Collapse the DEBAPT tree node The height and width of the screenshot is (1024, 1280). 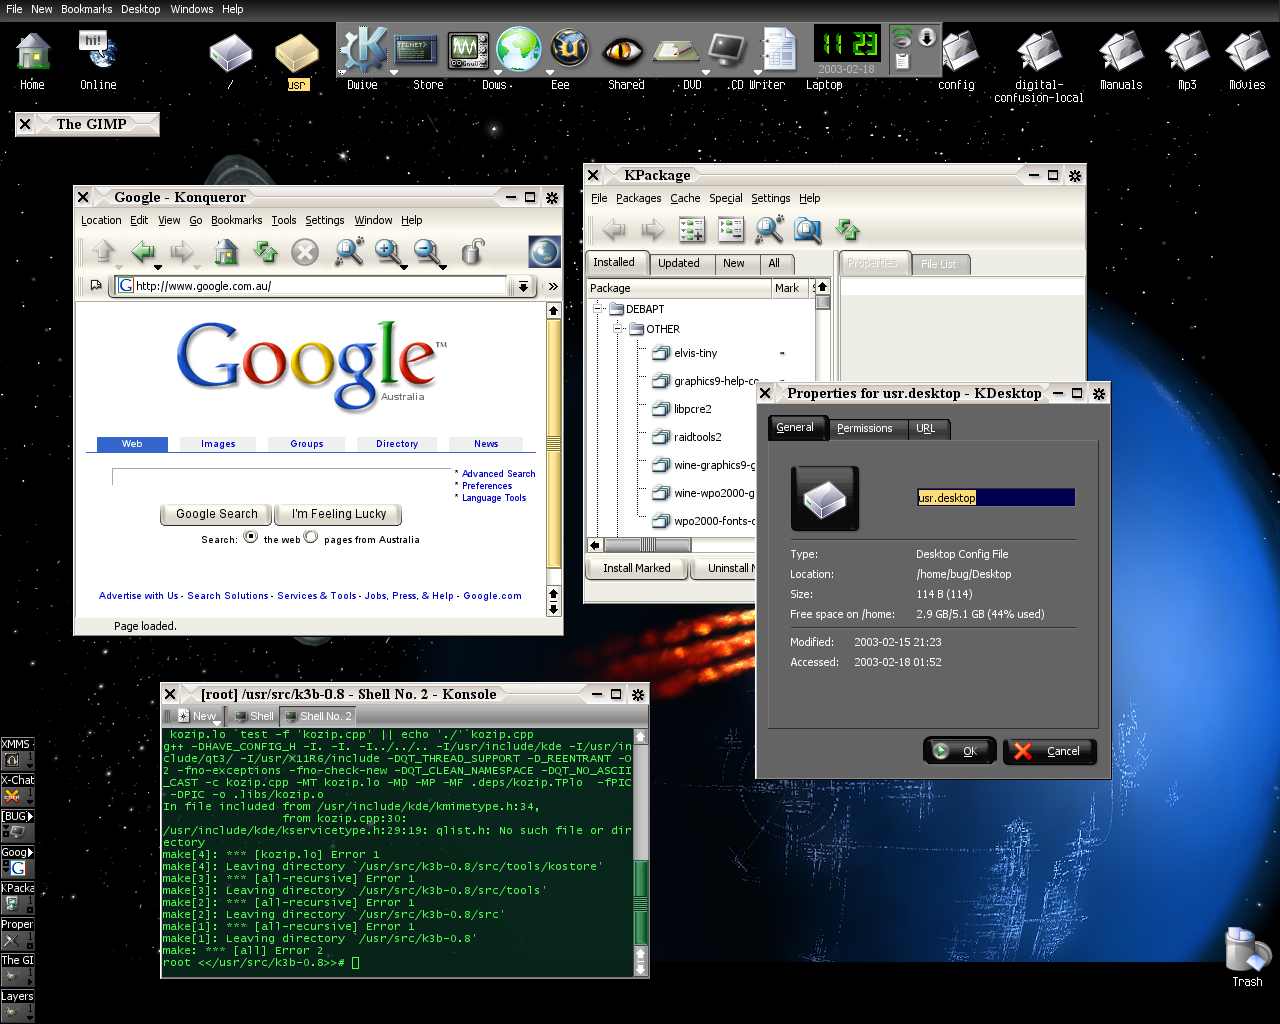point(597,309)
